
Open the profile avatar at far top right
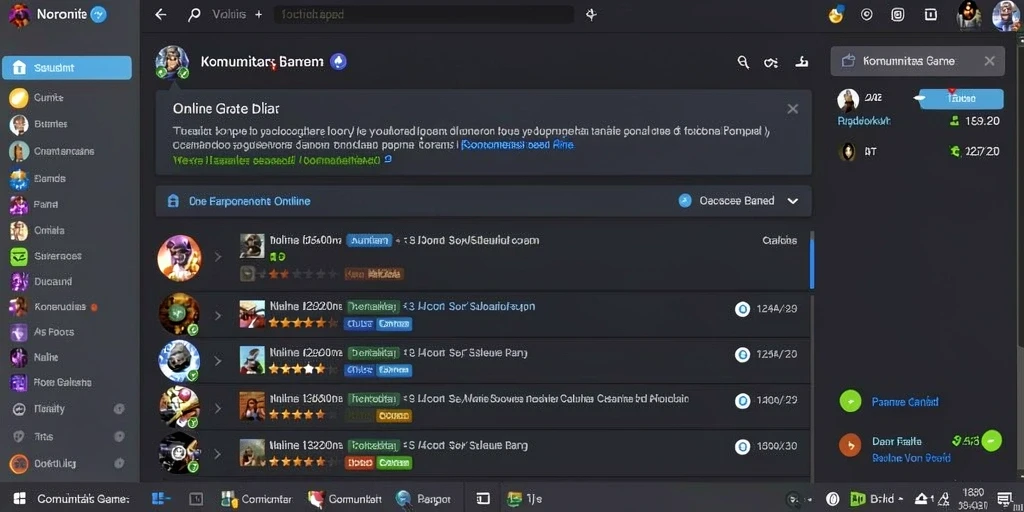[x=1006, y=15]
